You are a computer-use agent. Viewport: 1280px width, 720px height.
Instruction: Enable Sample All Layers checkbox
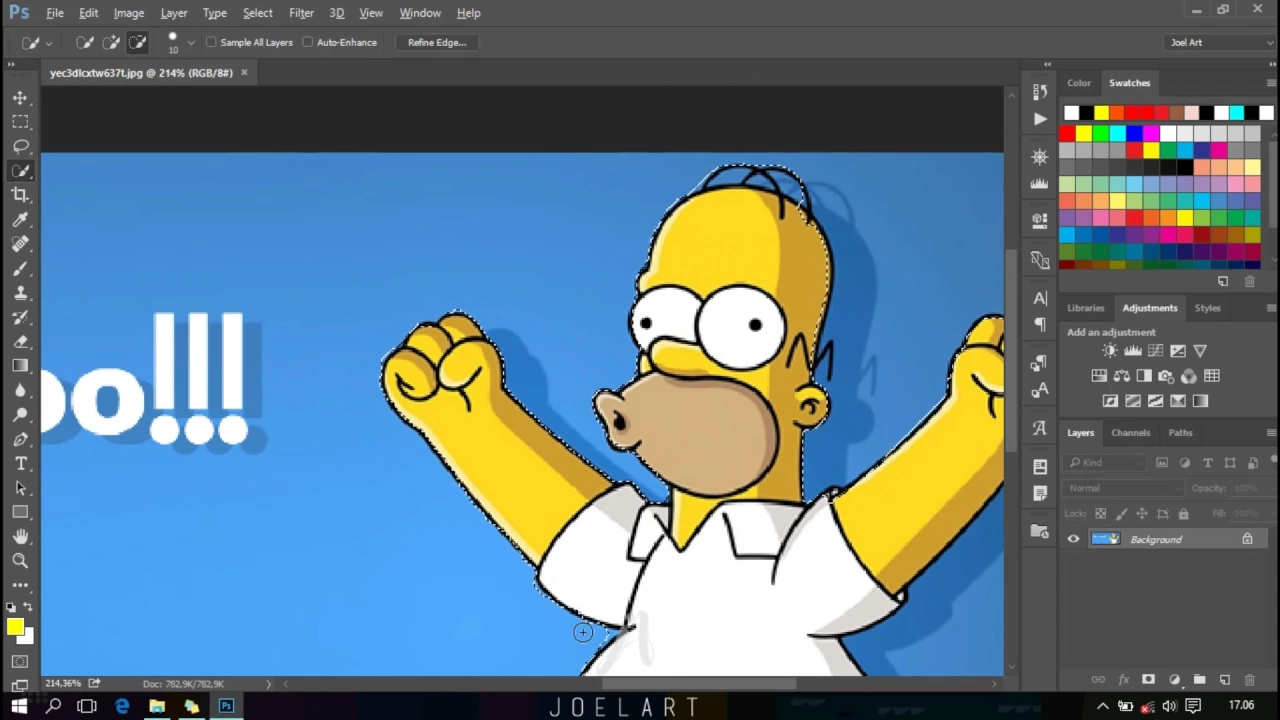pyautogui.click(x=211, y=42)
